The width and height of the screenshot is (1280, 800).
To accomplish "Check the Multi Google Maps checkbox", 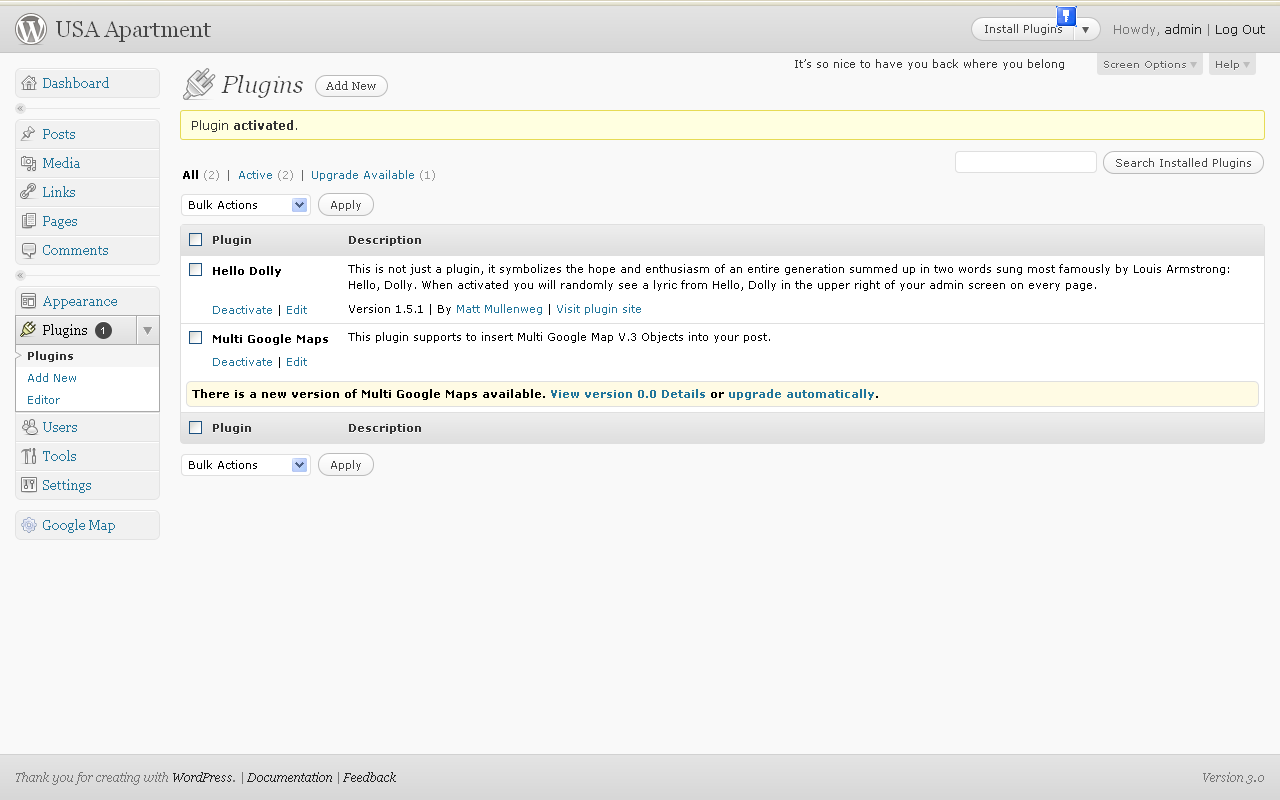I will [x=196, y=338].
